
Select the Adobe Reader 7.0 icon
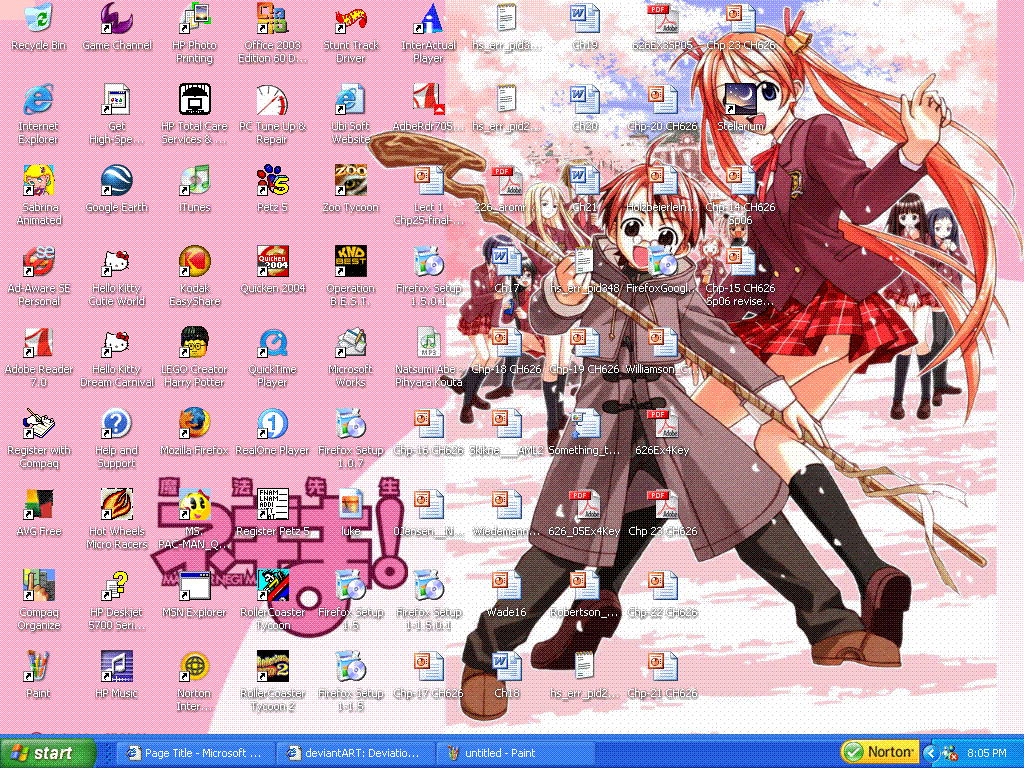click(x=39, y=342)
